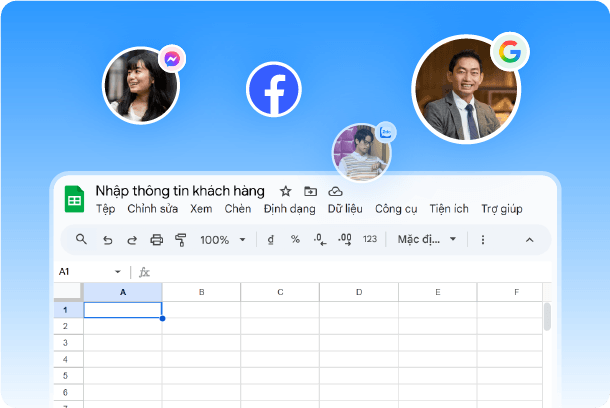Open the search magnifier in toolbar

(81, 239)
